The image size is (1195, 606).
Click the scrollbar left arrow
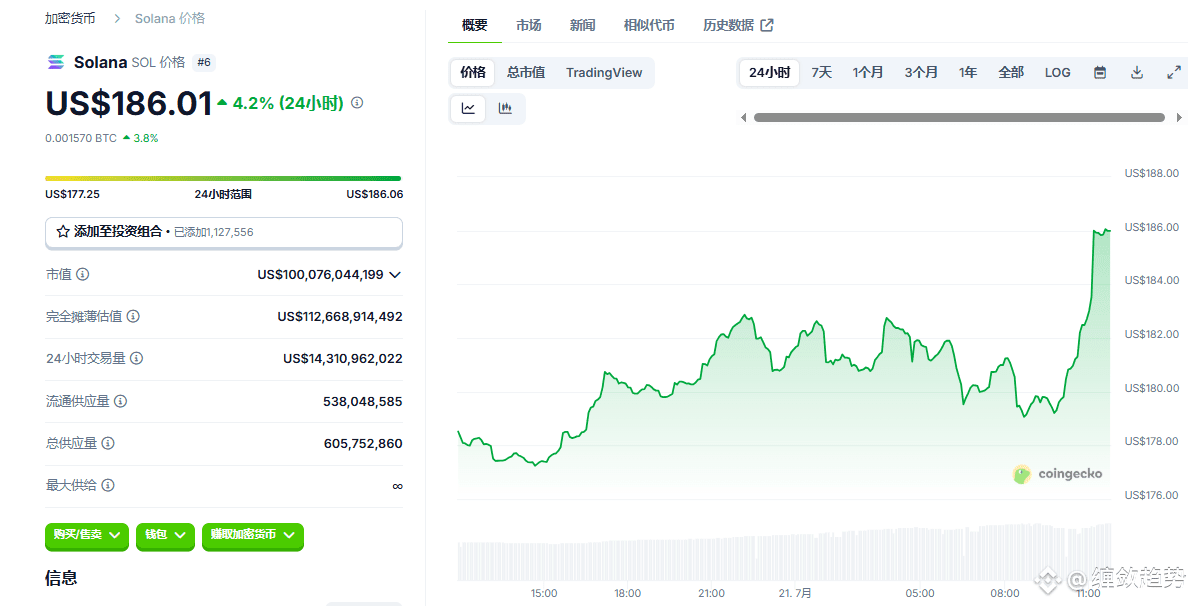coord(743,117)
